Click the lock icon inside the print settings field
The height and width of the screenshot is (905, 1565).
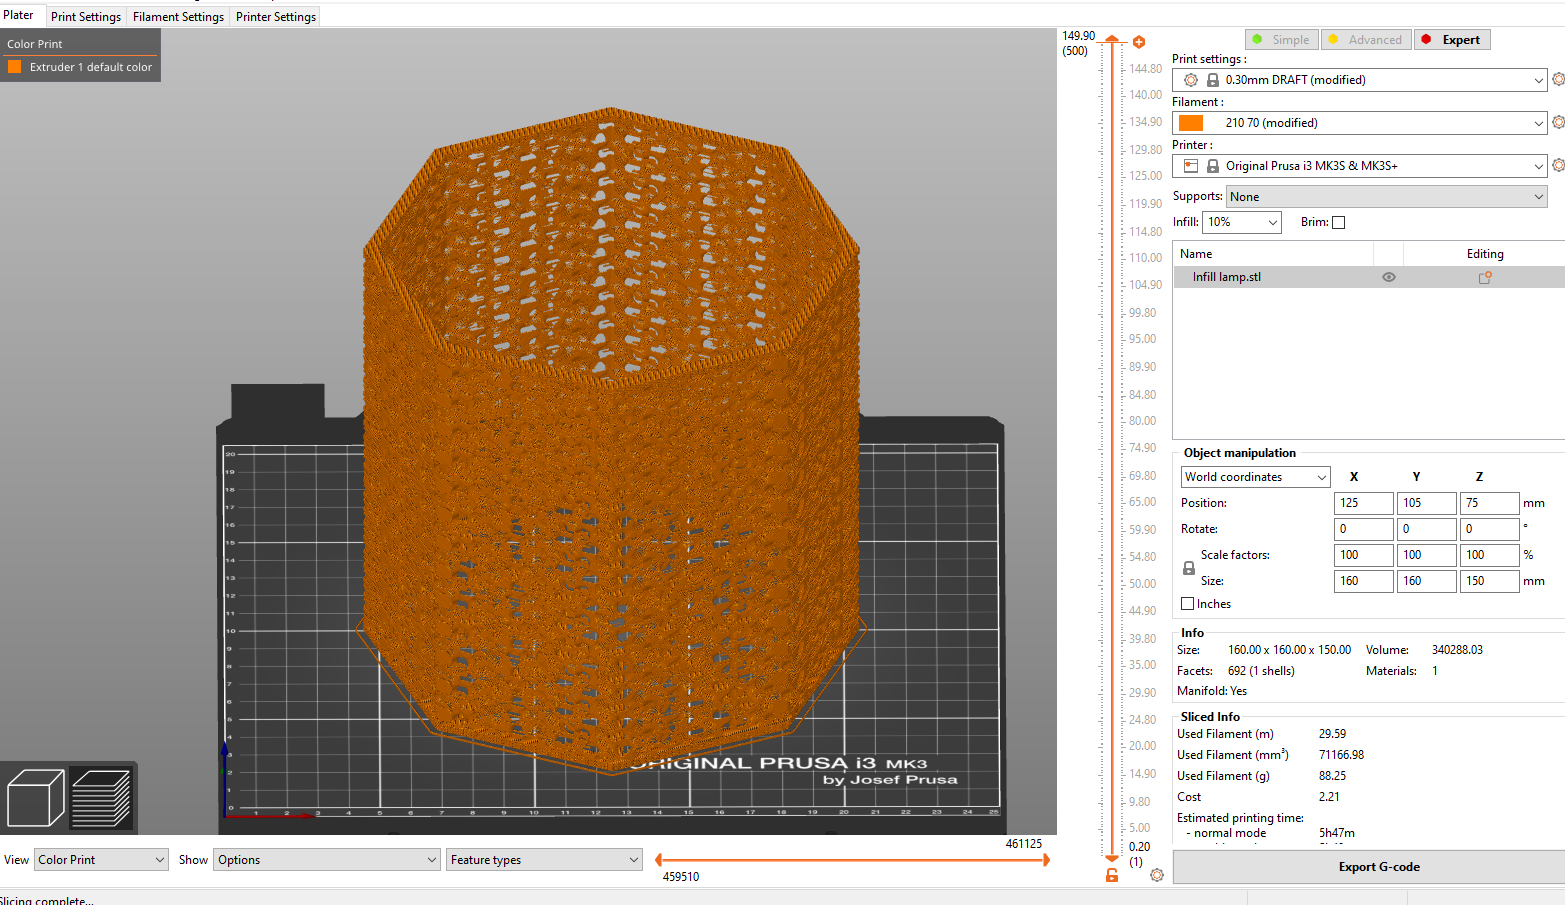tap(1212, 79)
